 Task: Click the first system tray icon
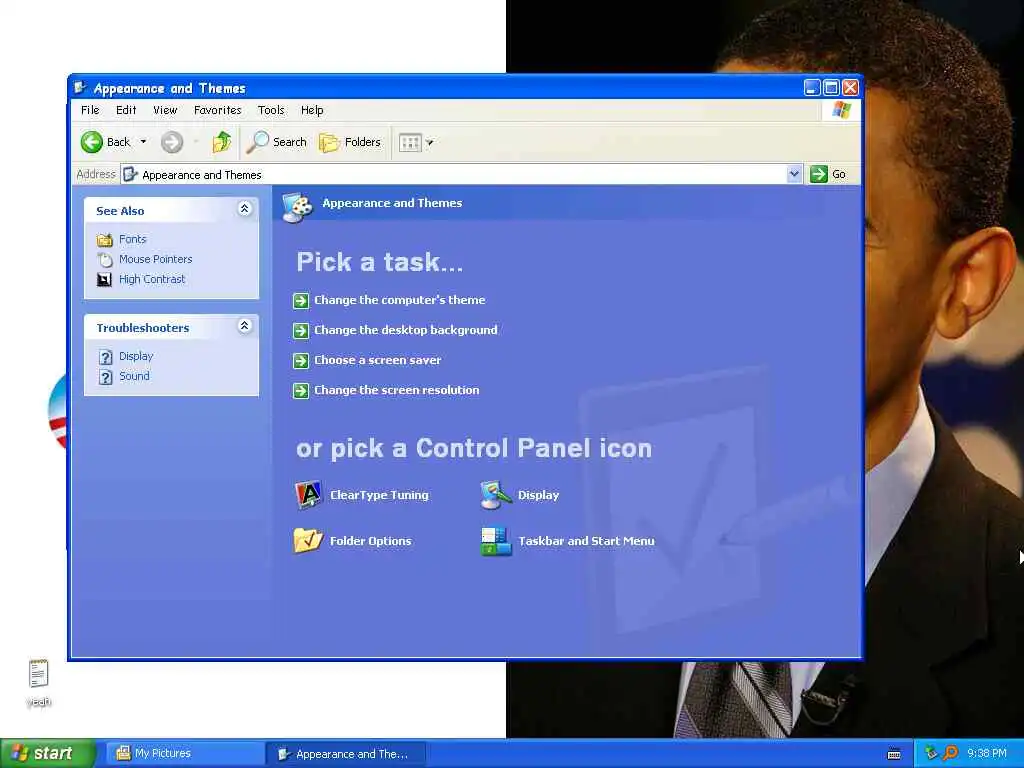point(931,753)
